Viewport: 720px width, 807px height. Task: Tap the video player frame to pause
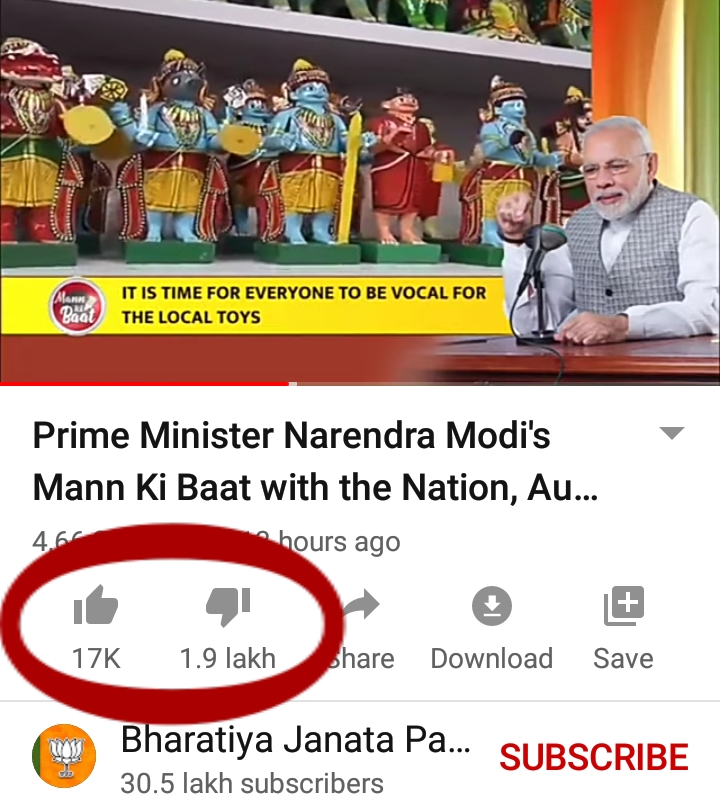(x=360, y=191)
